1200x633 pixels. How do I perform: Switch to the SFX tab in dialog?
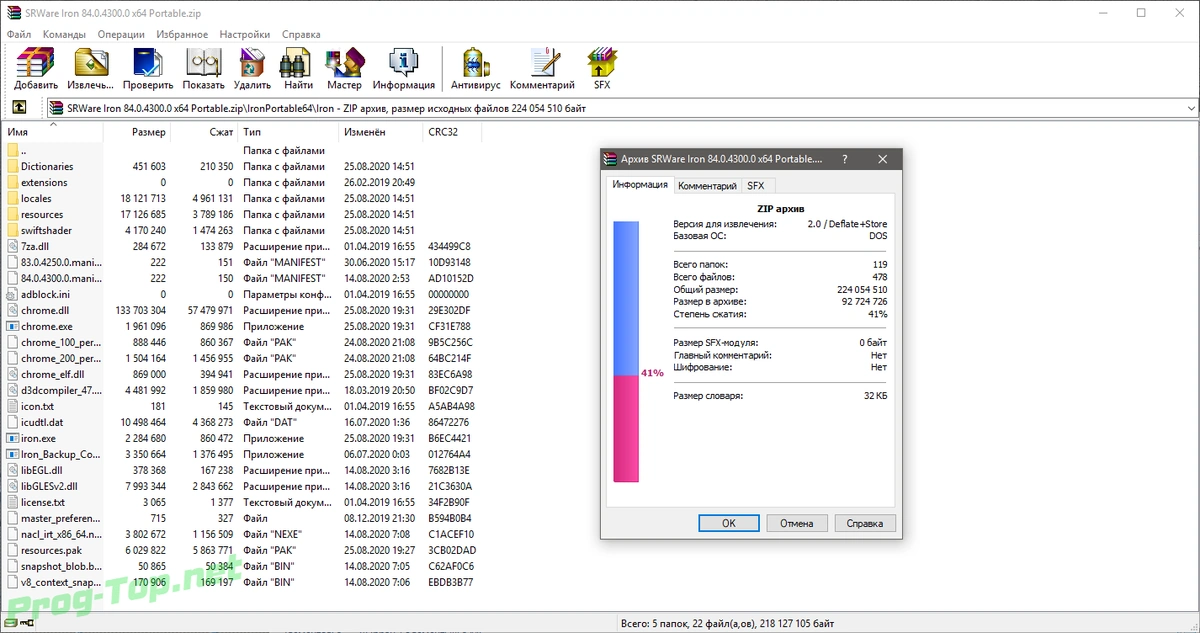point(755,186)
